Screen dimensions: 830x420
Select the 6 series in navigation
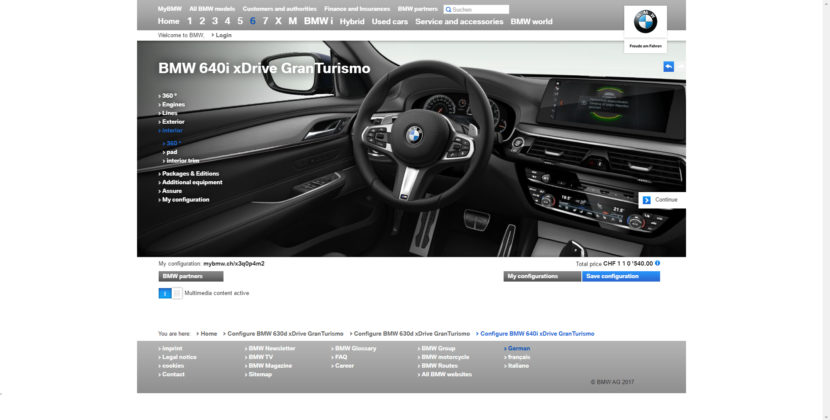click(x=252, y=21)
